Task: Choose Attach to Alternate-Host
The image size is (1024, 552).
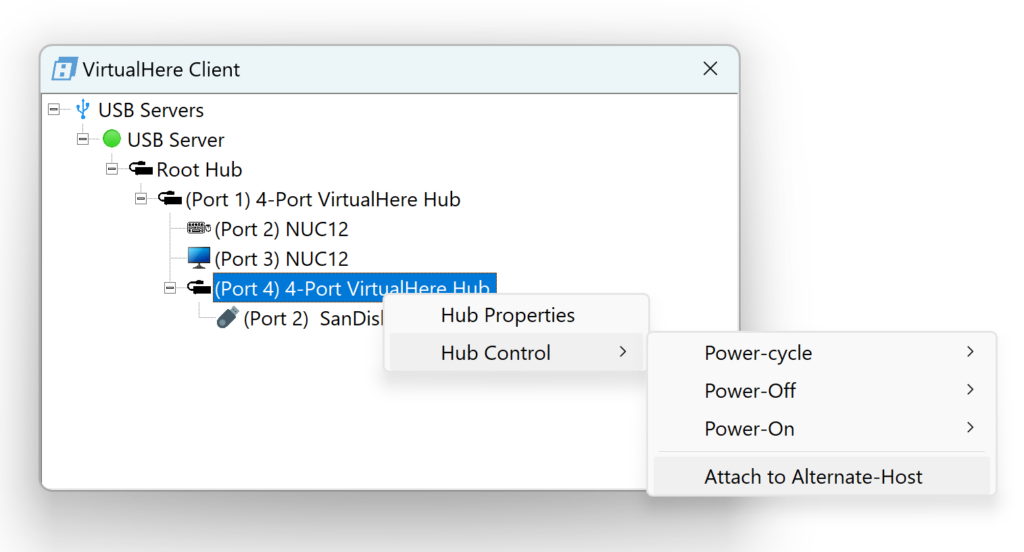Action: coord(812,477)
